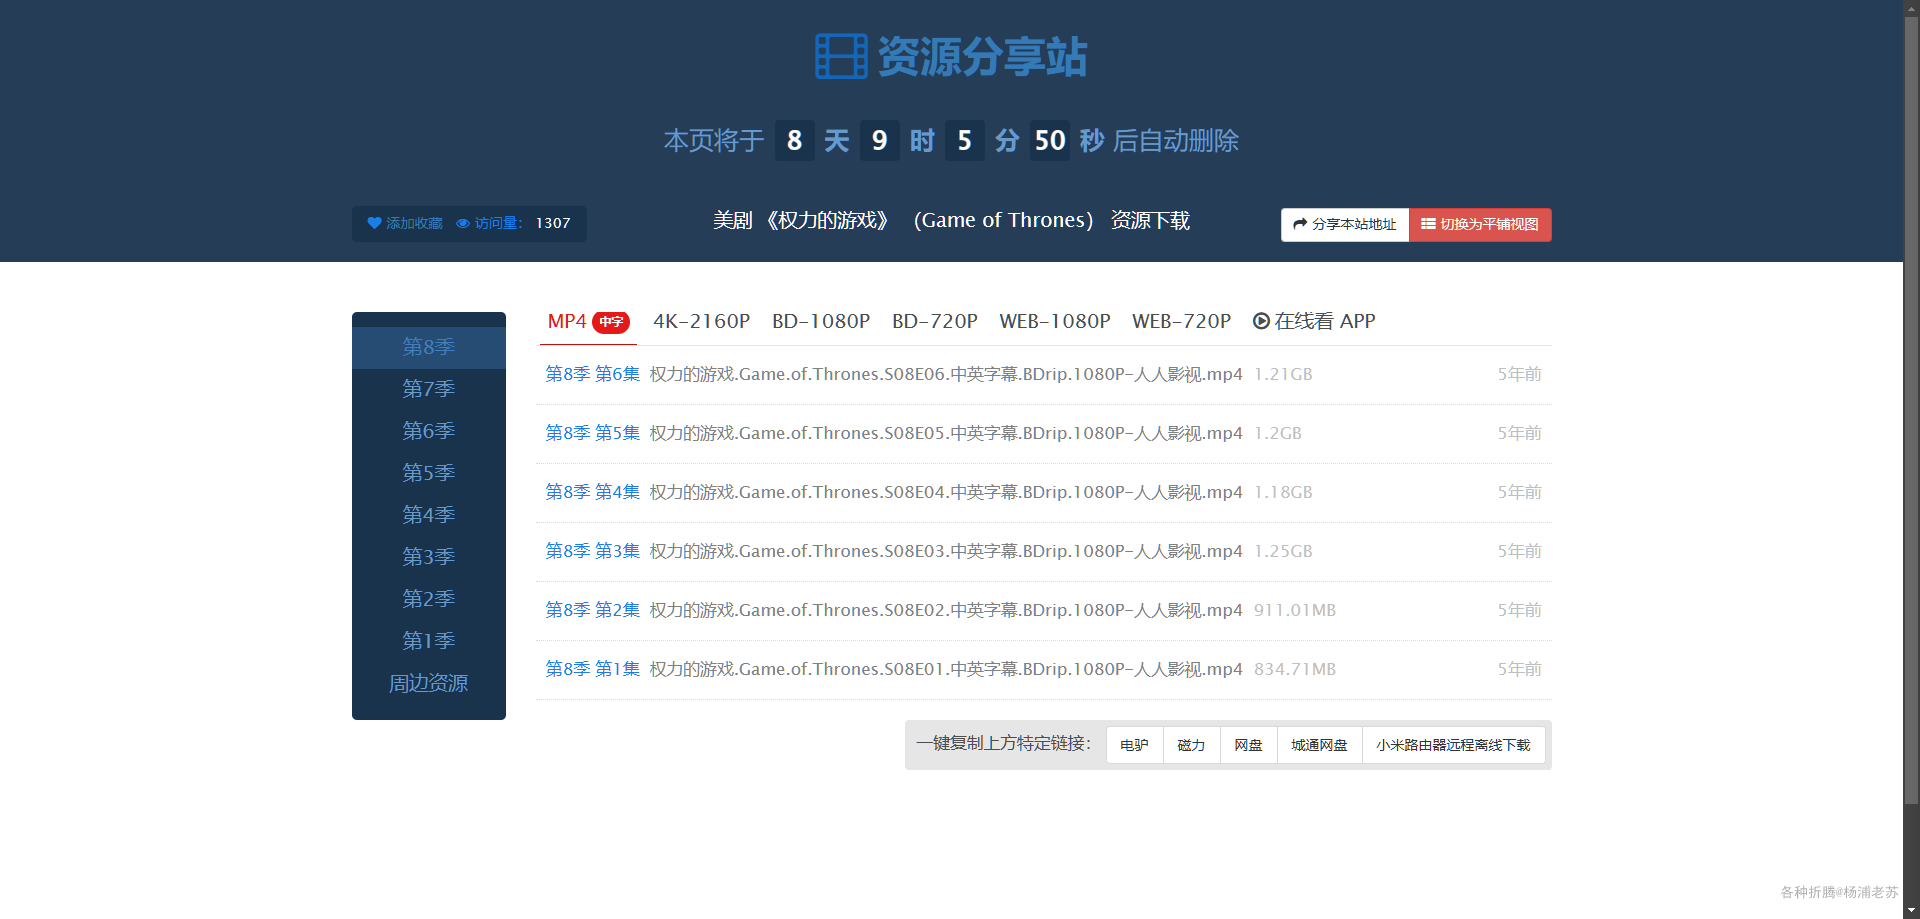The width and height of the screenshot is (1920, 919).
Task: Copy 小米路由器远程离线下载 links
Action: click(x=1453, y=745)
